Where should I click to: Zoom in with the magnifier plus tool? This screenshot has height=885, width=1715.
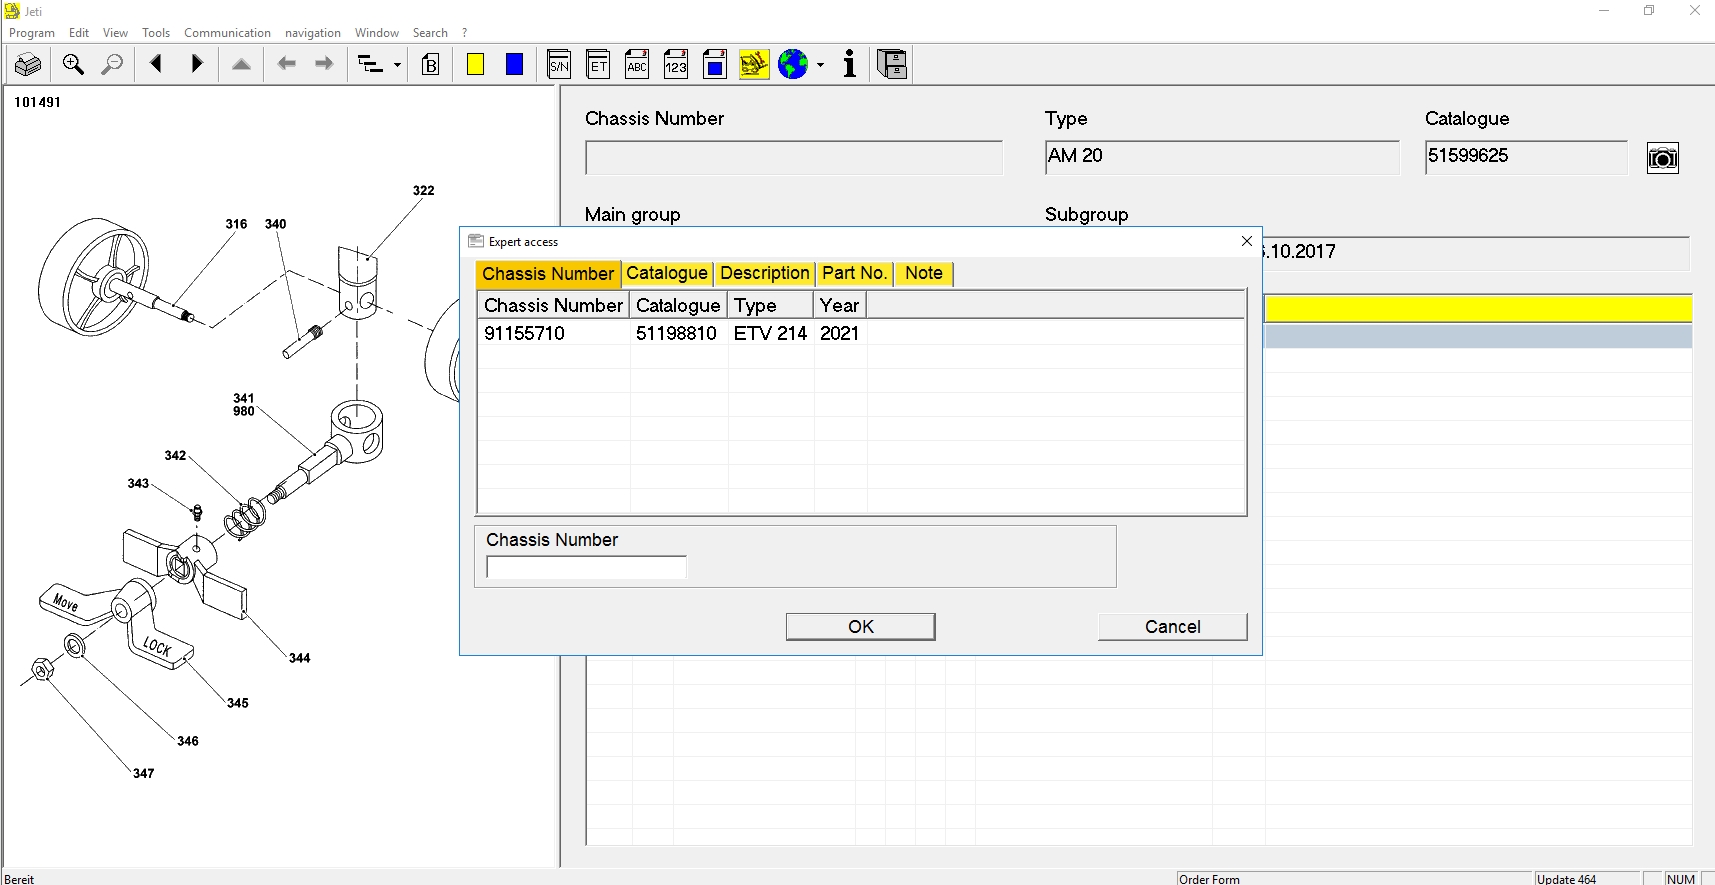pyautogui.click(x=73, y=65)
